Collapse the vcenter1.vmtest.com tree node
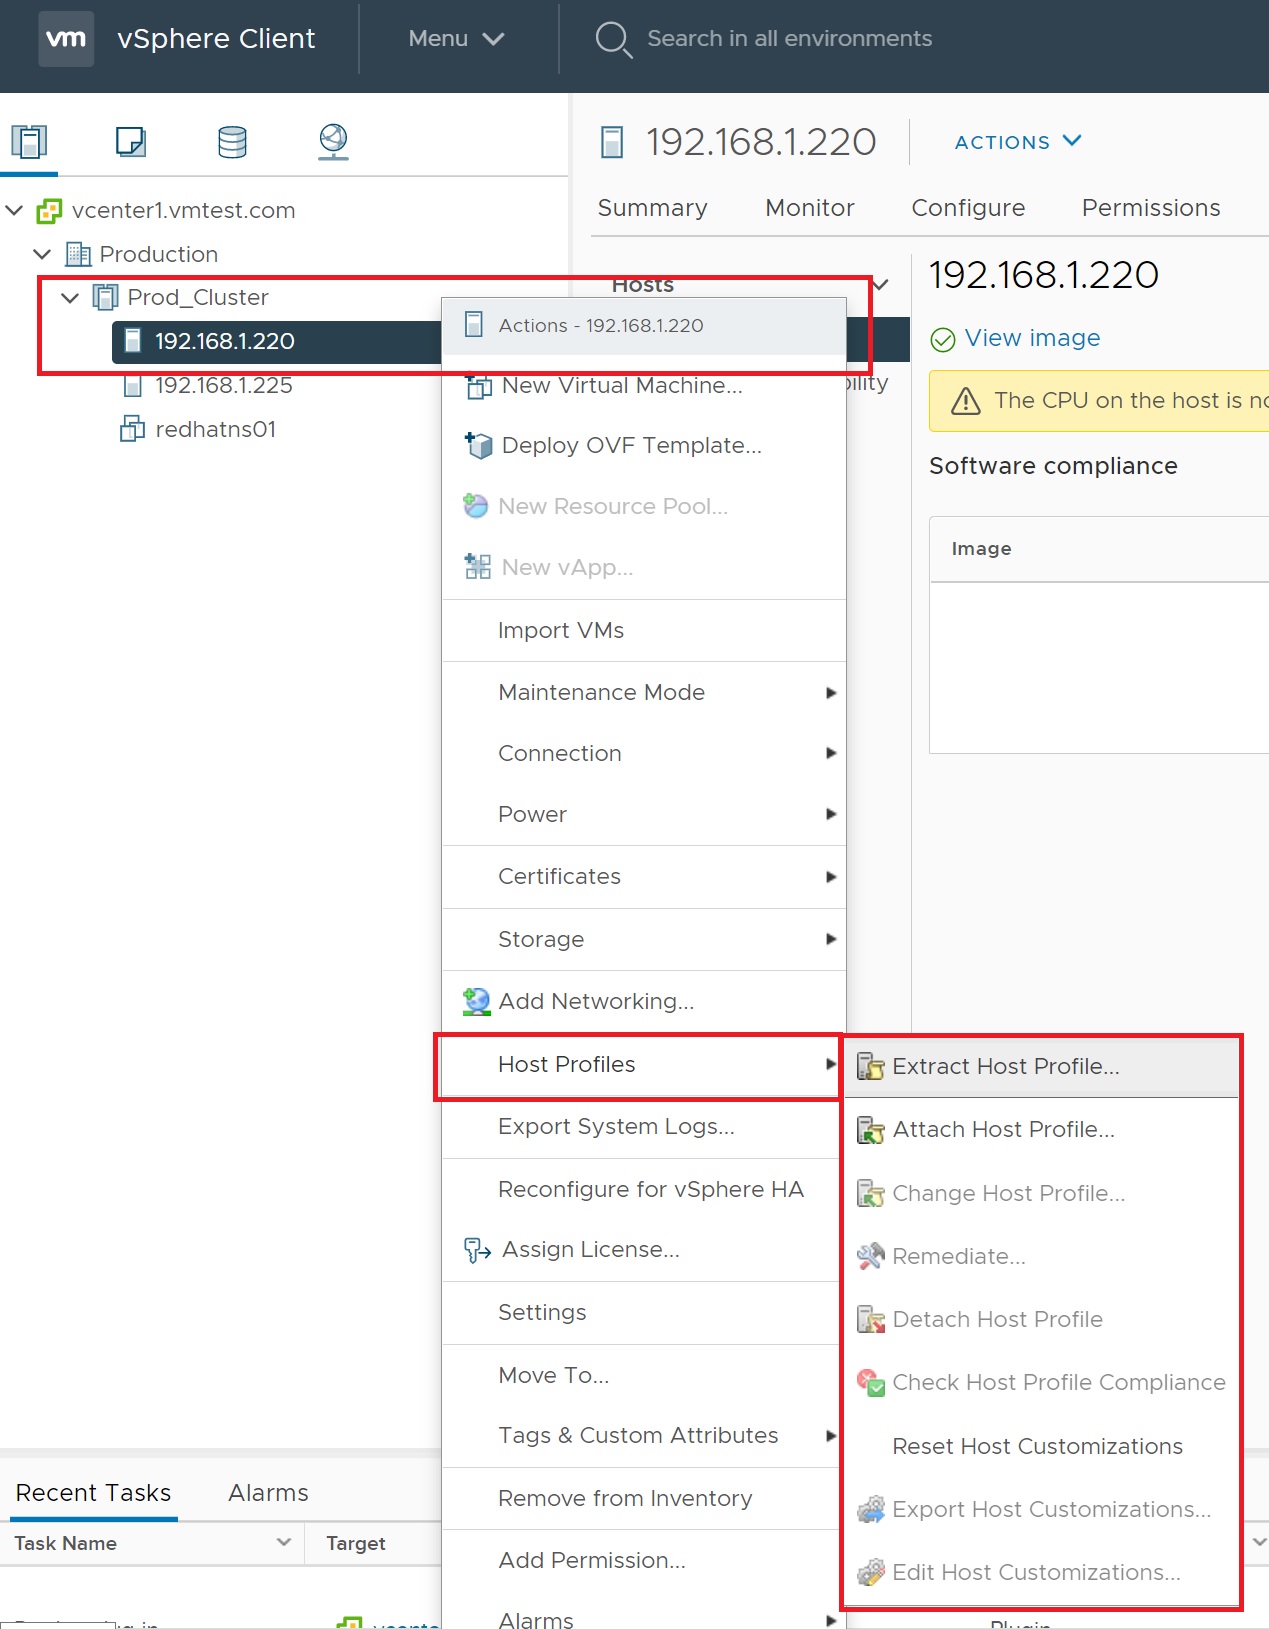 point(15,210)
